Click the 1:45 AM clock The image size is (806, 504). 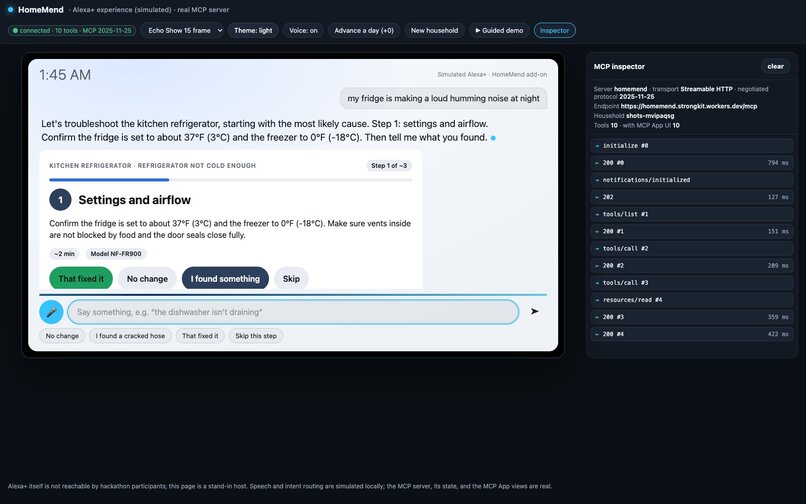coord(65,75)
